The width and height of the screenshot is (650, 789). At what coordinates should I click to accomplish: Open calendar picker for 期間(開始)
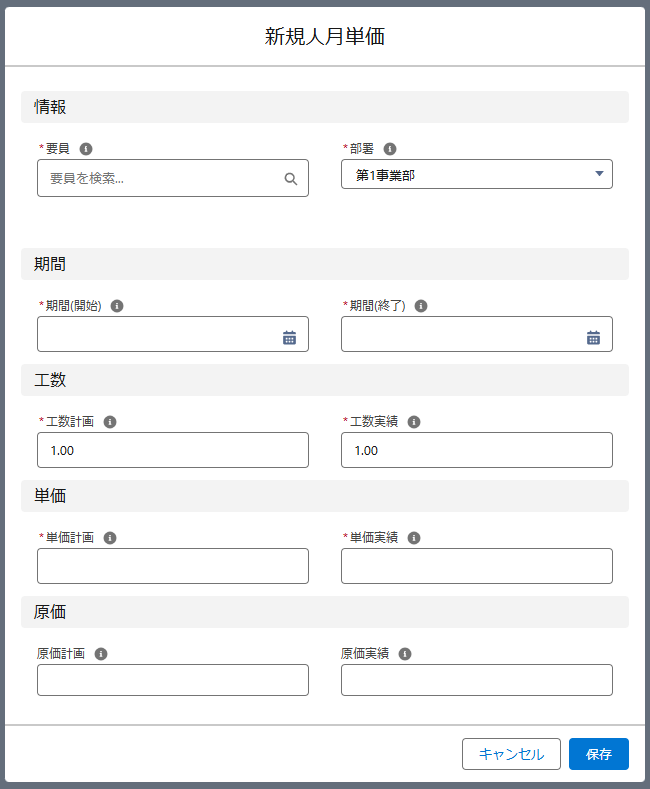pyautogui.click(x=289, y=338)
